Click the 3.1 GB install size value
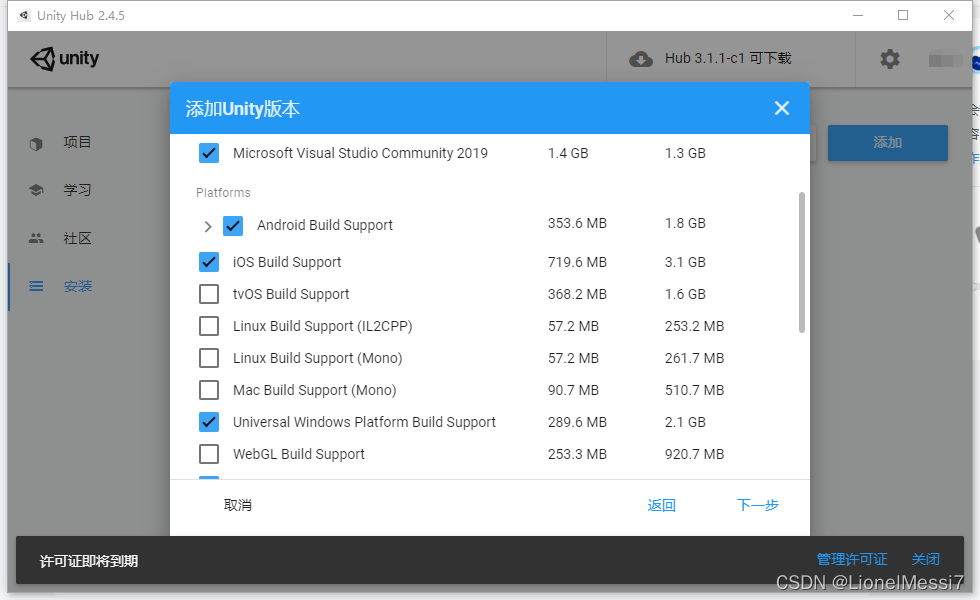The height and width of the screenshot is (600, 980). [x=685, y=262]
